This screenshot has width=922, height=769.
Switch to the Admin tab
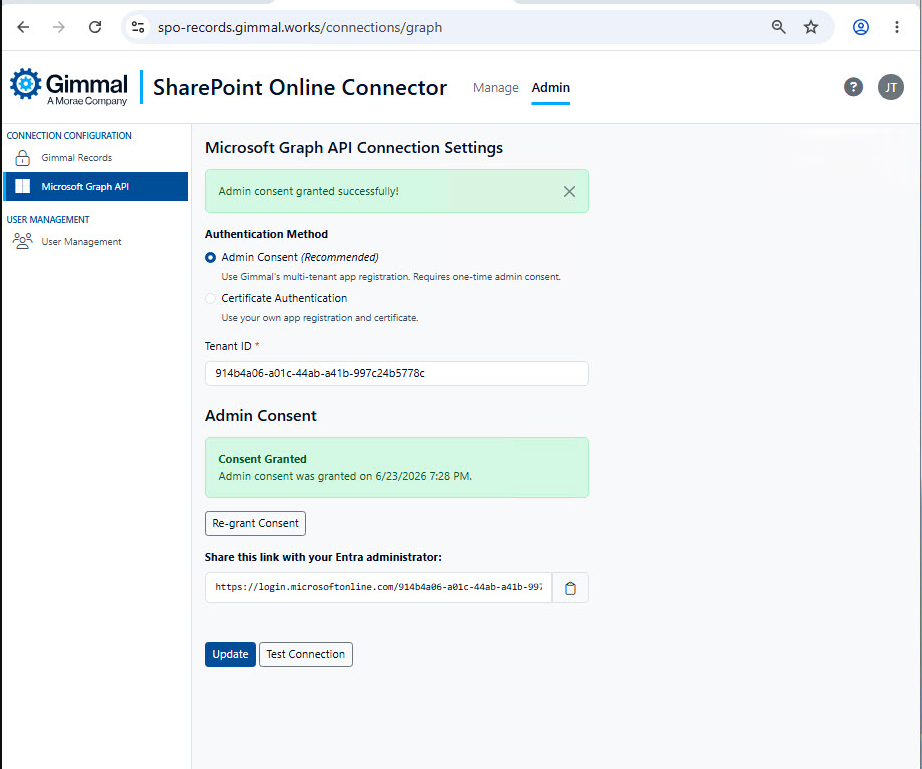pyautogui.click(x=550, y=88)
